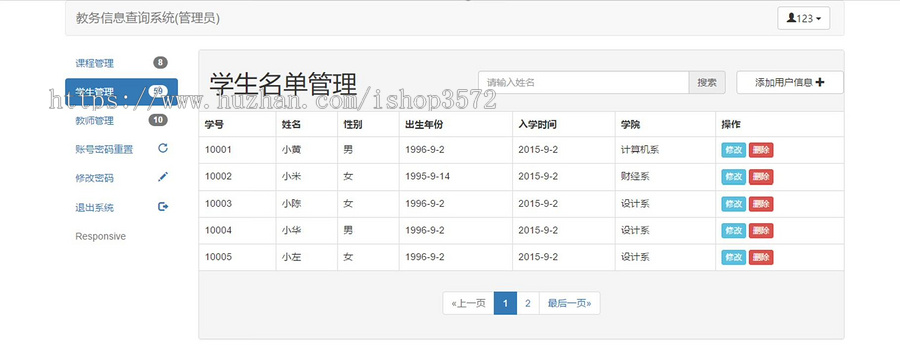Viewport: 900px width, 364px height.
Task: Click student number 10004
Action: 218,230
